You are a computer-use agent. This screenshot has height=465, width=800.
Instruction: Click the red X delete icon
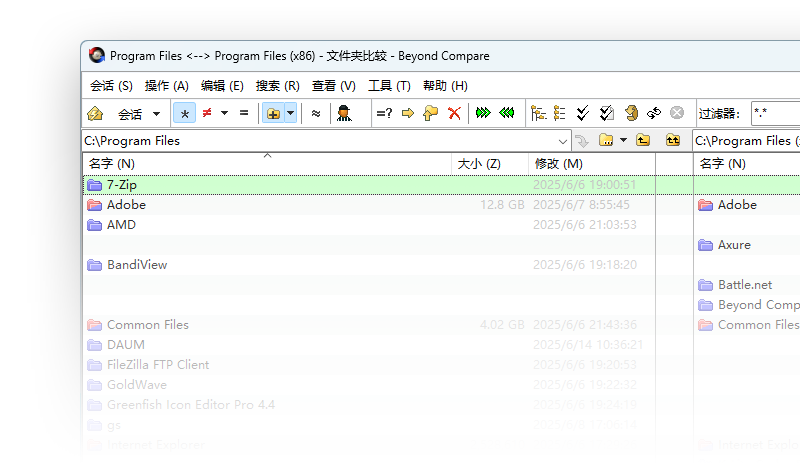[454, 113]
